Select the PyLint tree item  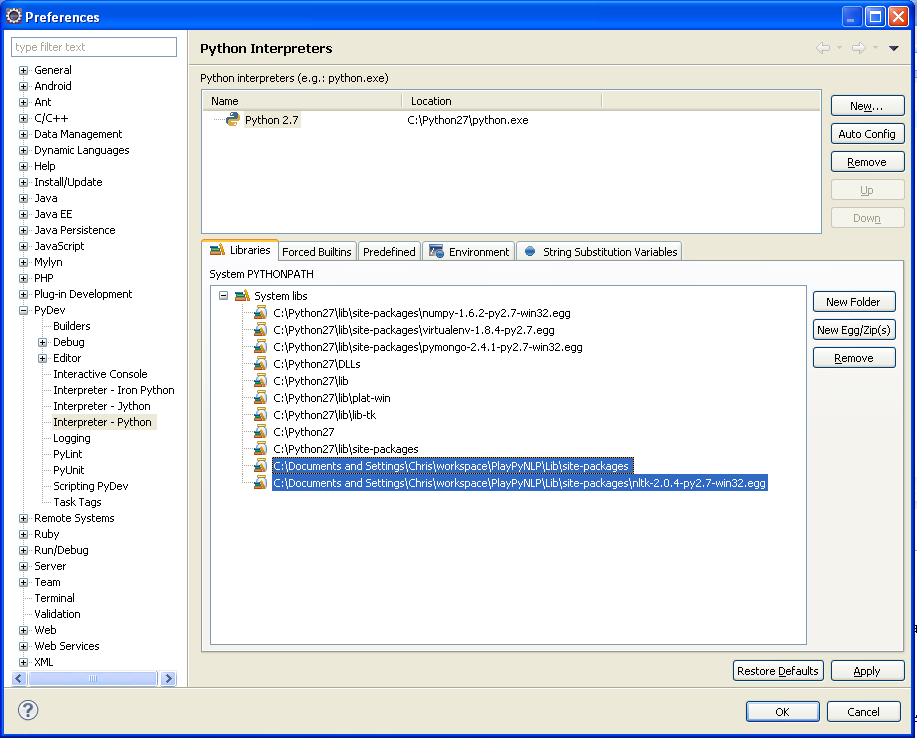pos(68,454)
